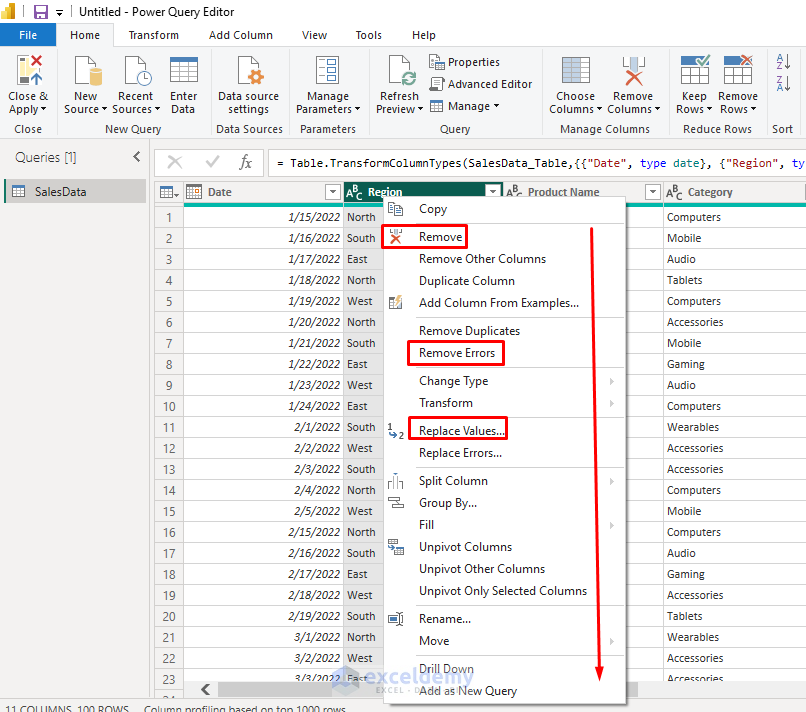Confirm formula with checkmark icon
The width and height of the screenshot is (806, 712).
(212, 162)
